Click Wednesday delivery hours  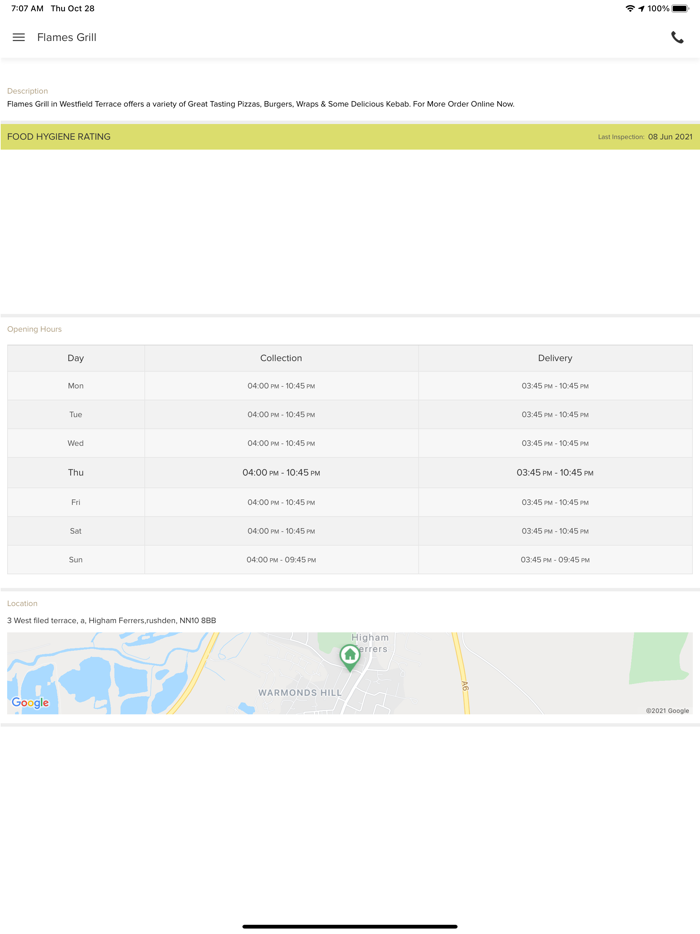(x=555, y=443)
